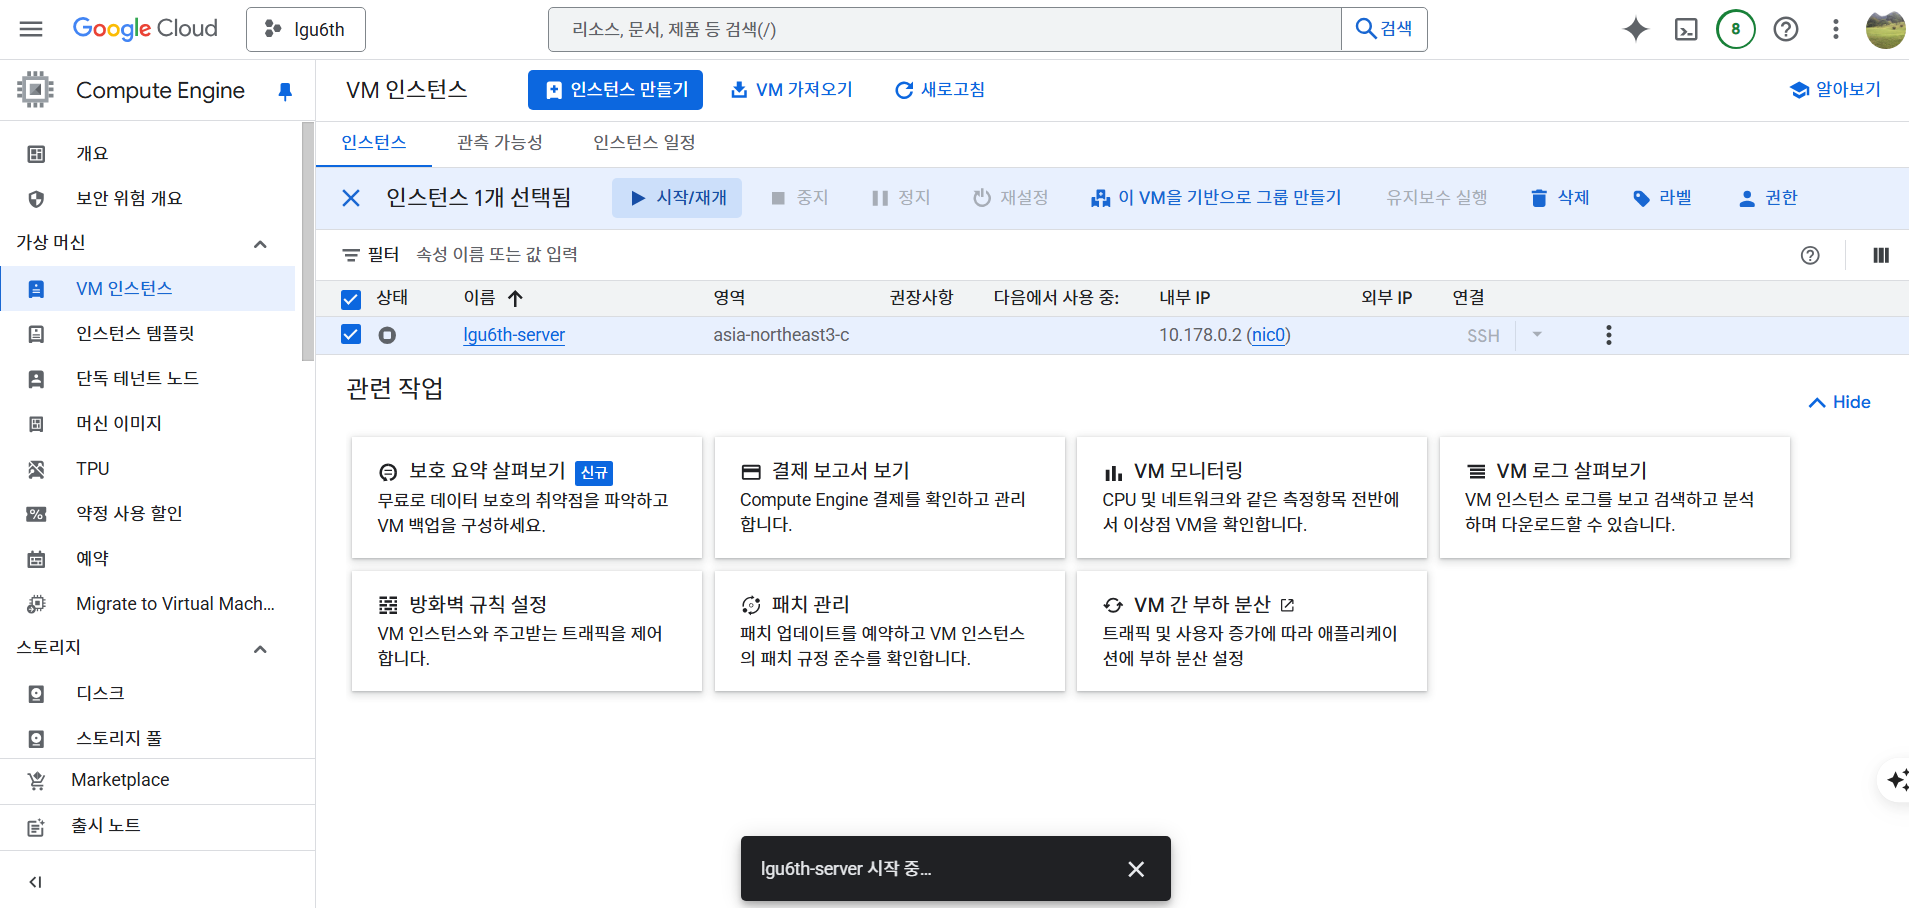Image resolution: width=1909 pixels, height=908 pixels.
Task: Open the main navigation hamburger menu
Action: click(31, 29)
